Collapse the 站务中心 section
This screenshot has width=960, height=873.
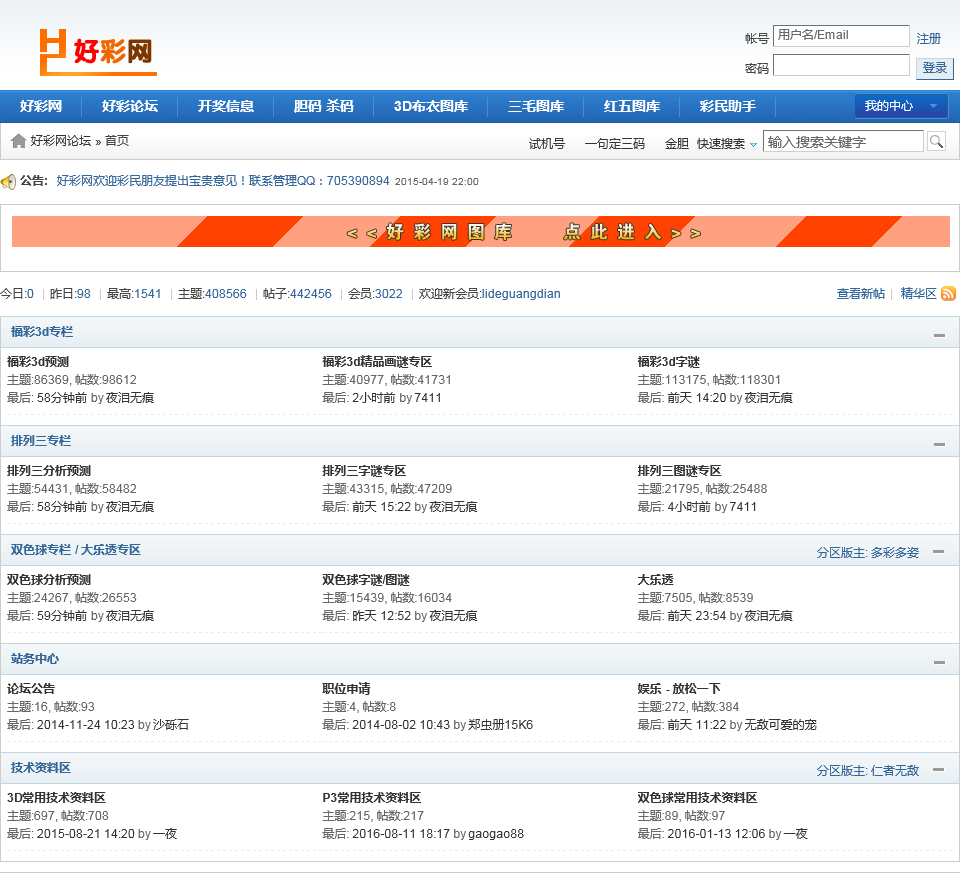[939, 662]
